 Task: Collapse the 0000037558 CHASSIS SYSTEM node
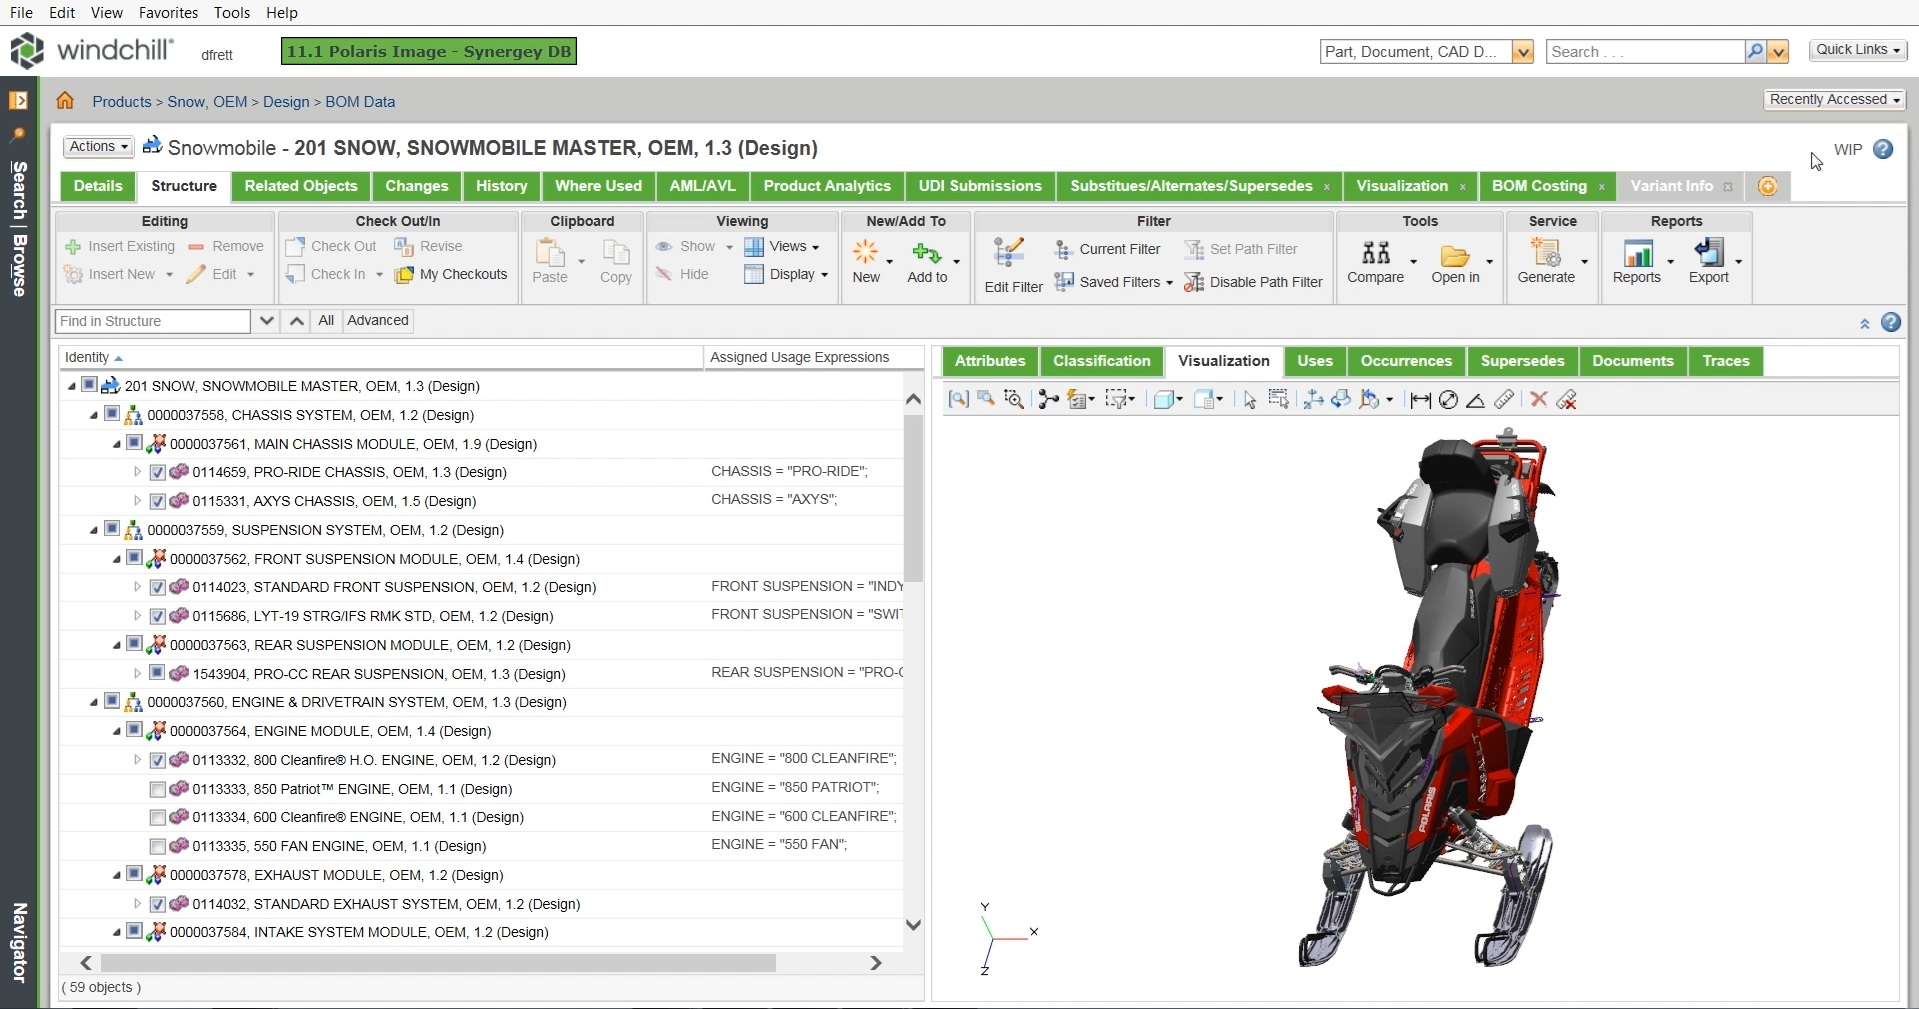click(x=94, y=415)
